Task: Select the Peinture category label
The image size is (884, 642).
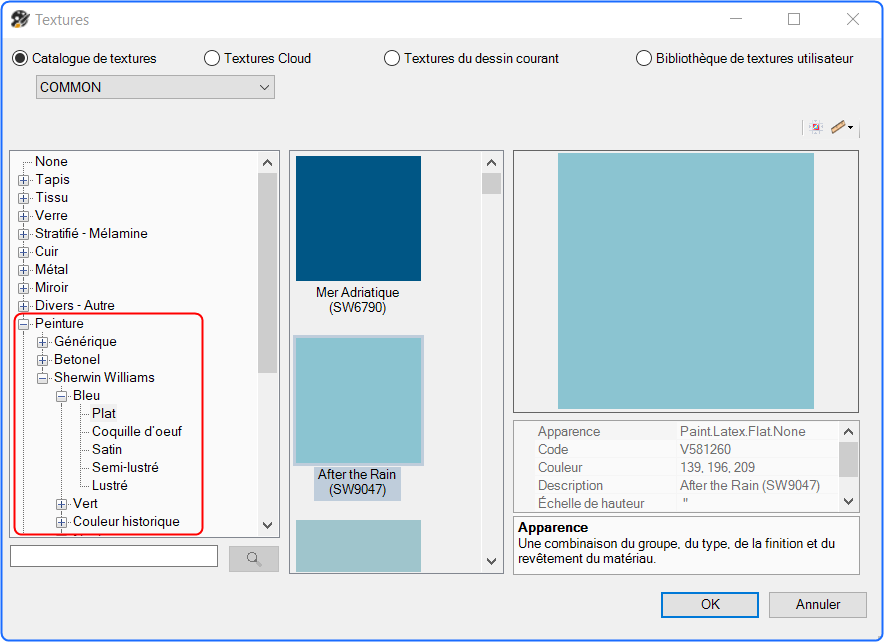Action: 59,324
